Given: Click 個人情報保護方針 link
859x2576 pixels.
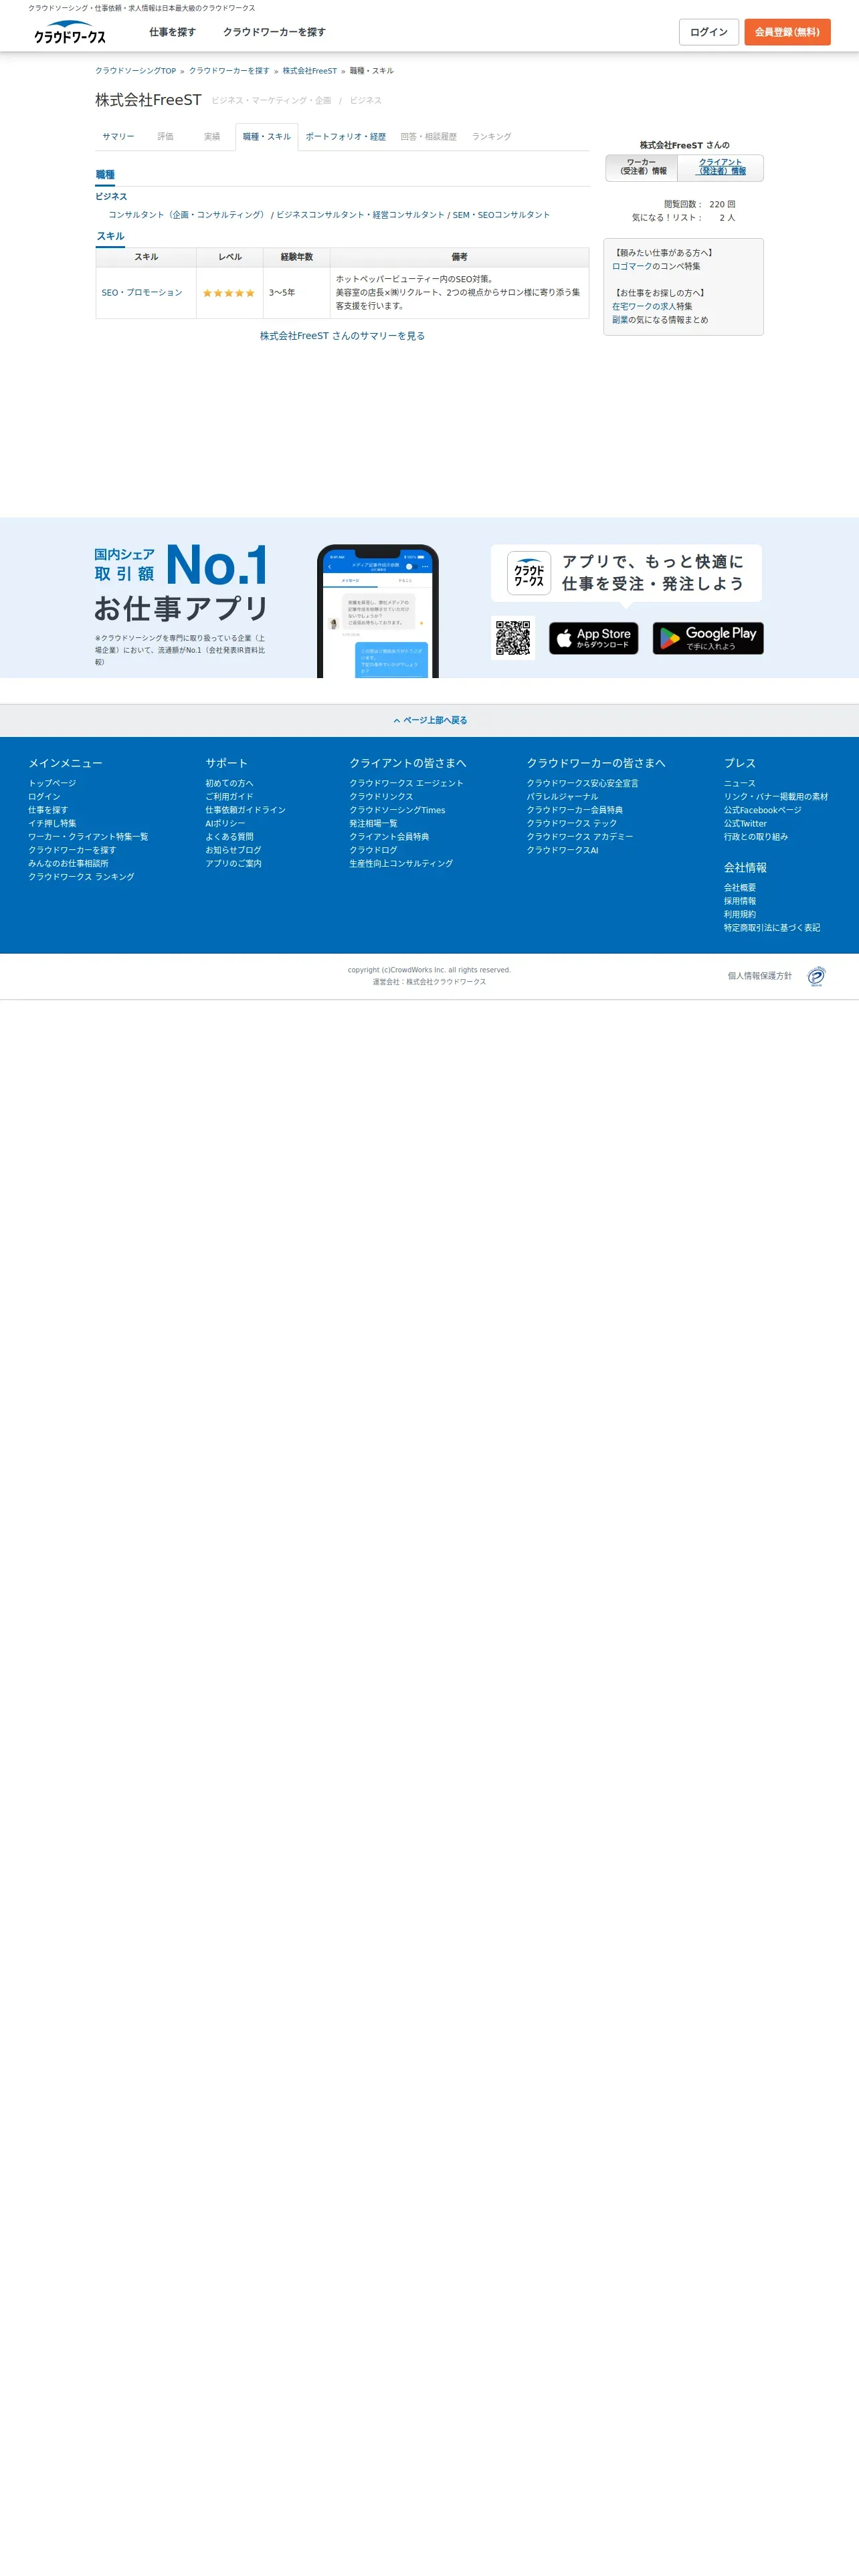Looking at the screenshot, I should click(760, 976).
